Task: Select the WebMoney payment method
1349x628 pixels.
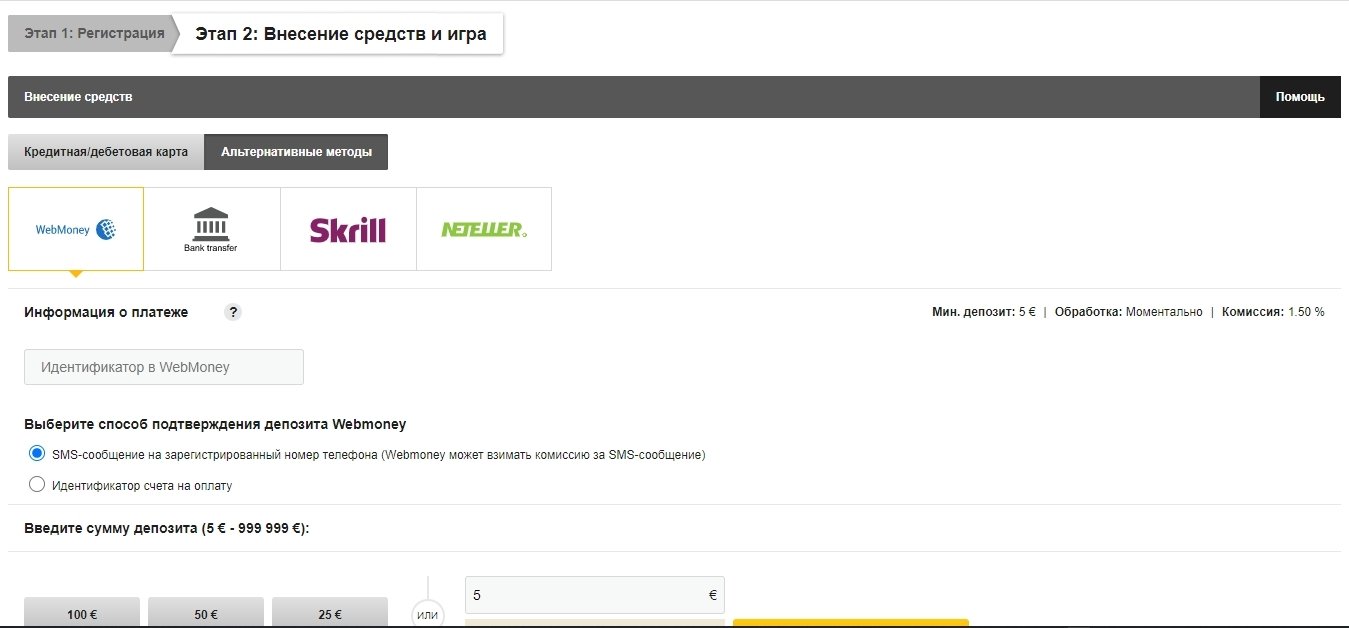Action: [76, 229]
